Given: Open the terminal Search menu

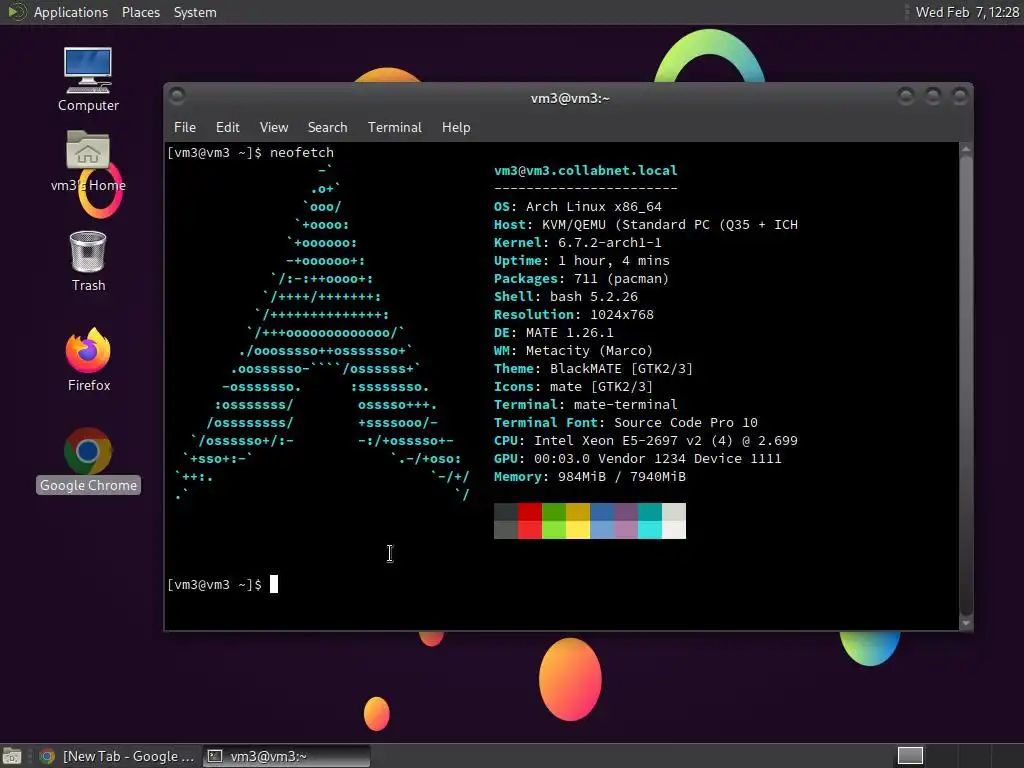Looking at the screenshot, I should click(327, 127).
